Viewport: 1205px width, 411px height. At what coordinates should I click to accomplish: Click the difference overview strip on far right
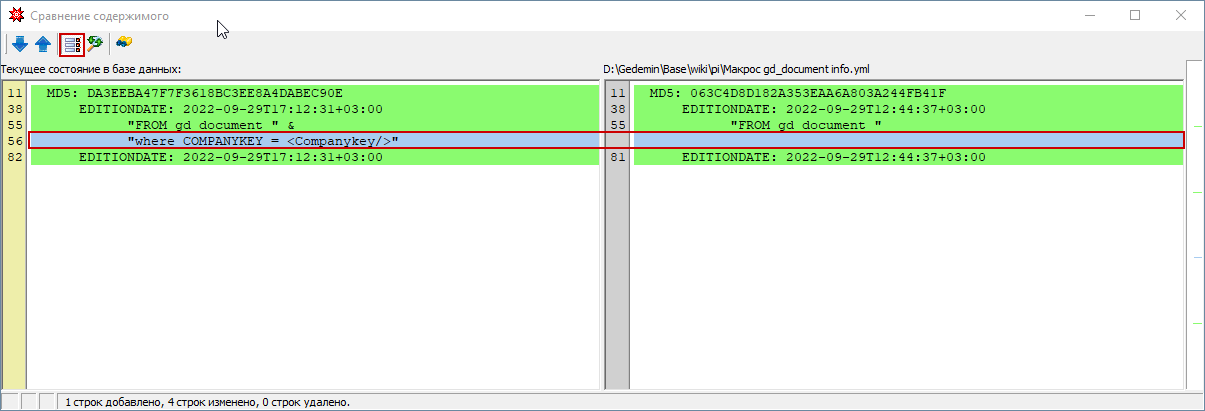coord(1196,220)
